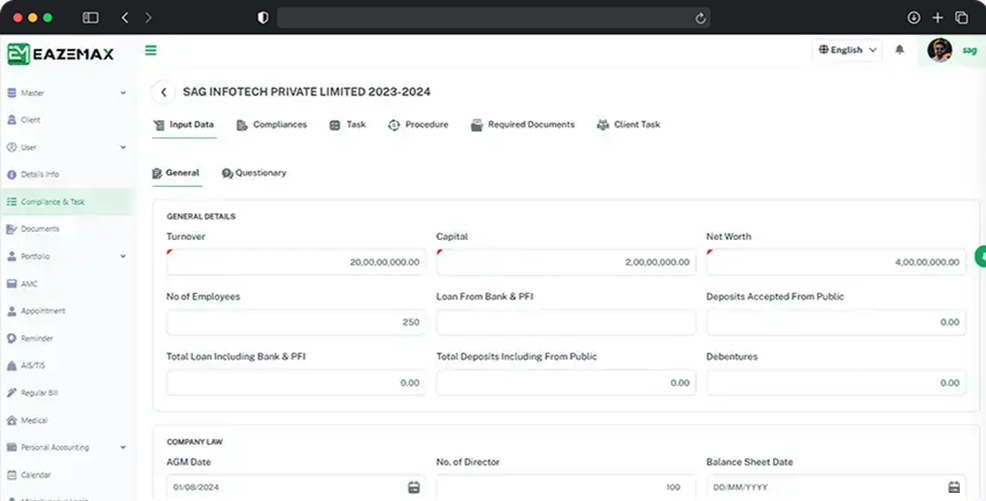The height and width of the screenshot is (501, 986).
Task: Switch to the Client Task tab
Action: [628, 124]
